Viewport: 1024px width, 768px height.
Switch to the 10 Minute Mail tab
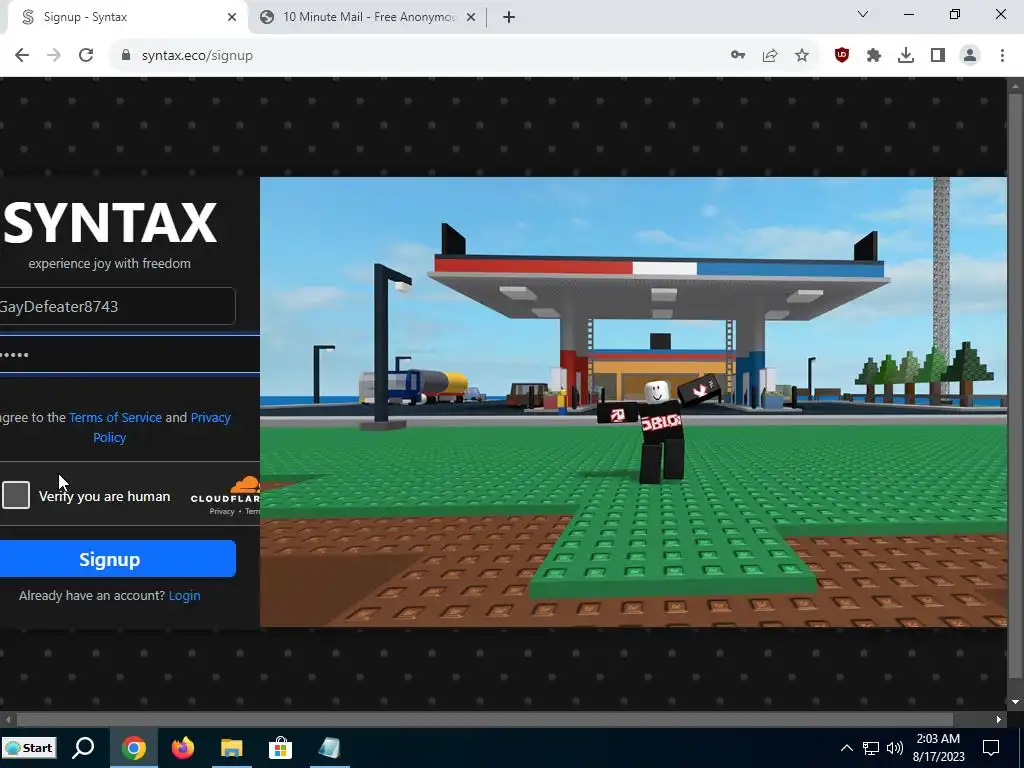[x=368, y=18]
